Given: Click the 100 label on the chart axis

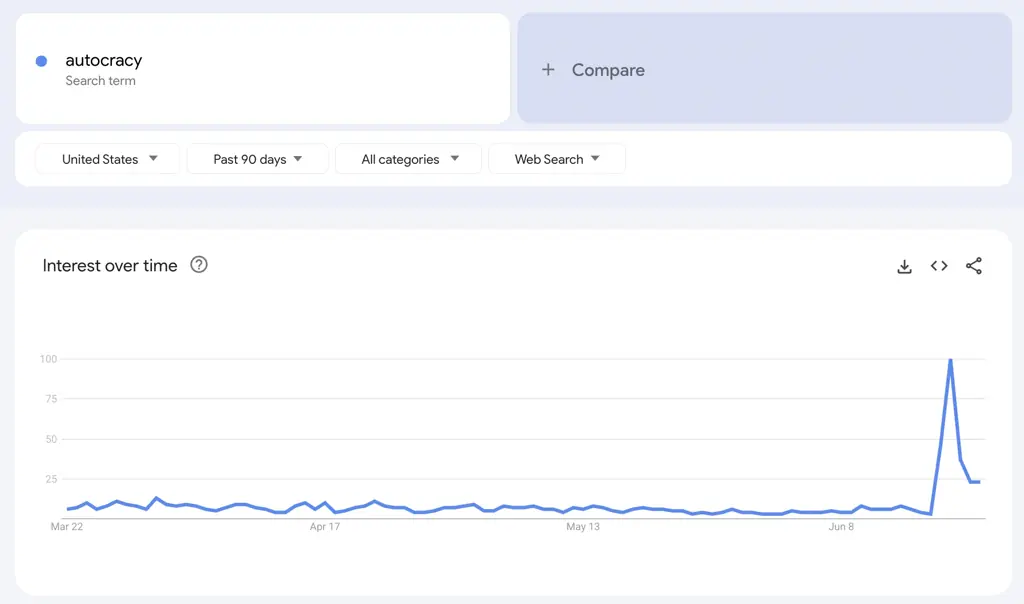Looking at the screenshot, I should tap(47, 359).
